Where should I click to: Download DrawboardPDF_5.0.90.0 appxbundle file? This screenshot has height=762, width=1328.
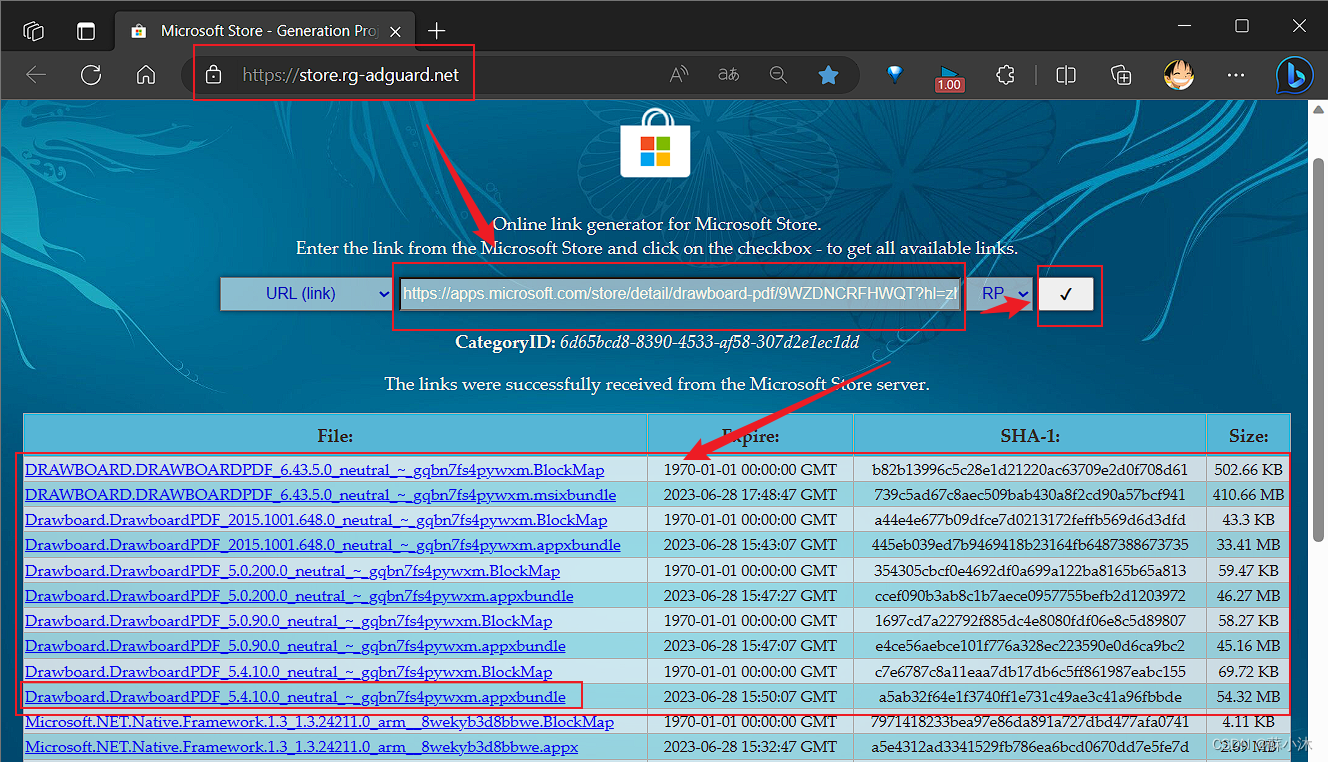click(x=295, y=646)
